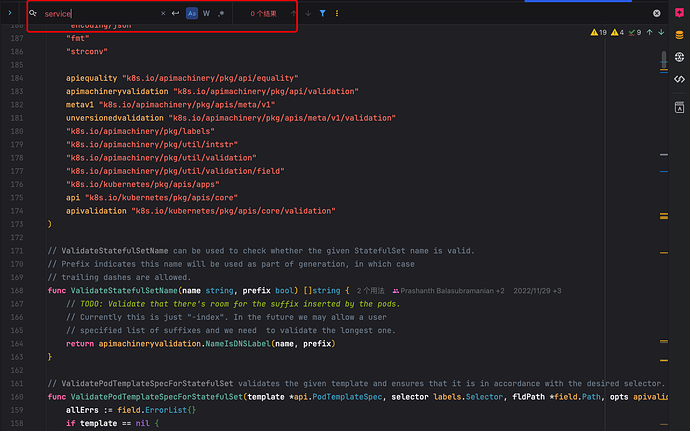The height and width of the screenshot is (431, 690).
Task: Click the '2 个用法' usages hint
Action: pos(371,291)
